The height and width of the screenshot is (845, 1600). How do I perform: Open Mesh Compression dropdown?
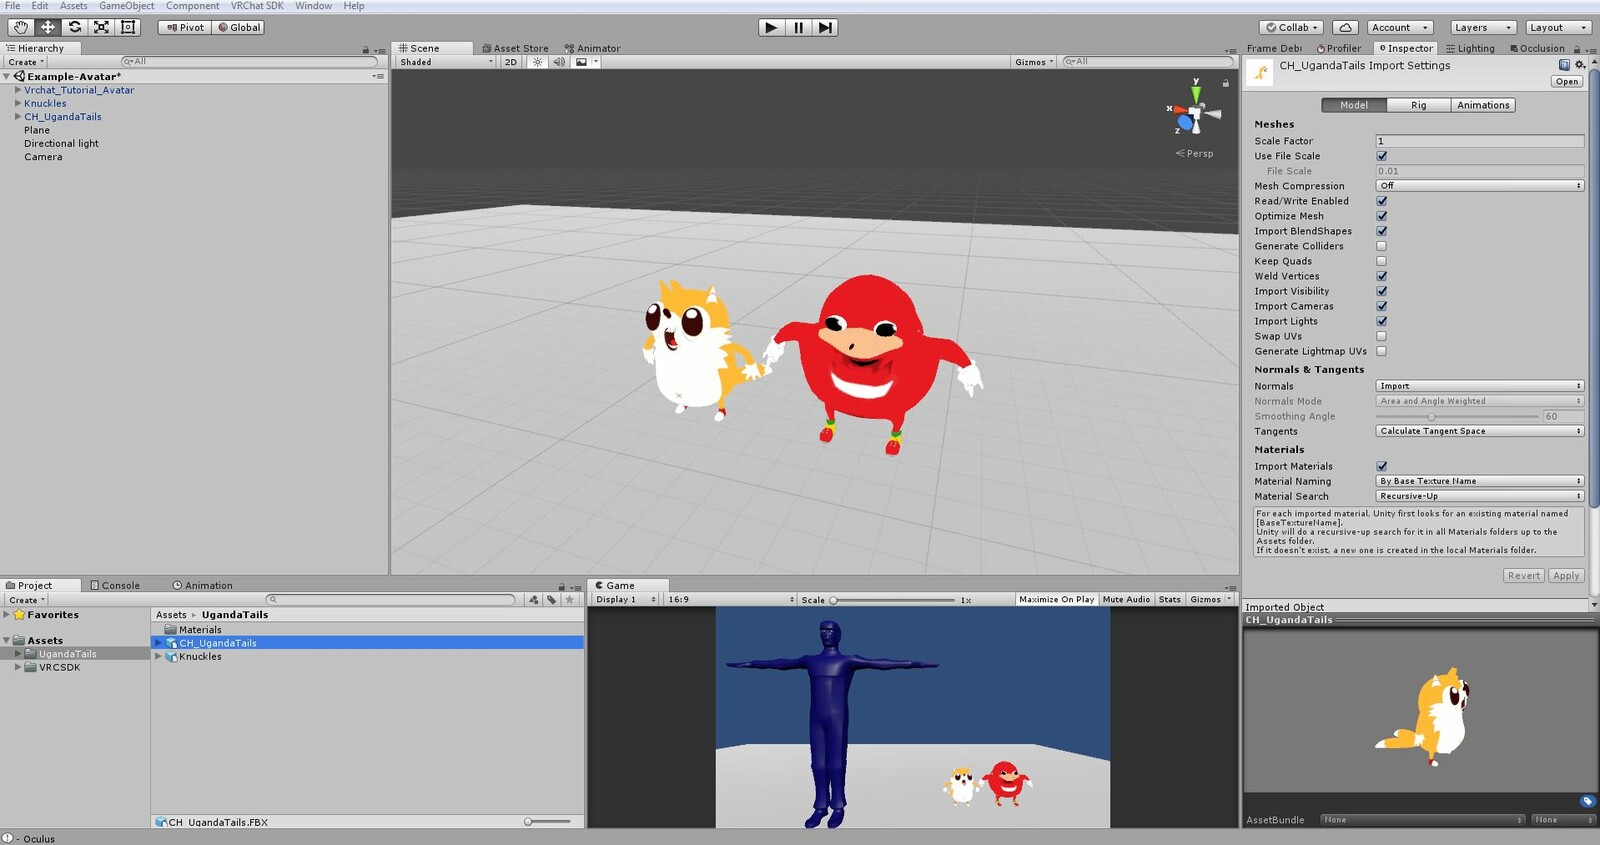[1480, 186]
